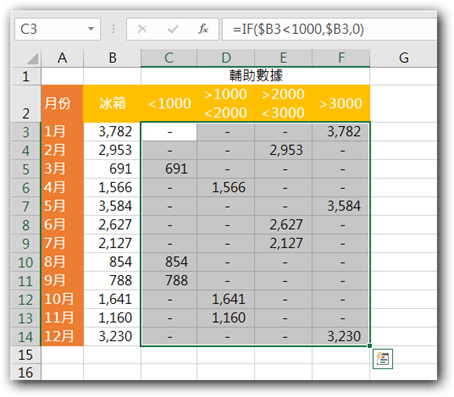The width and height of the screenshot is (454, 397).
Task: Select row 10 header
Action: tap(26, 262)
